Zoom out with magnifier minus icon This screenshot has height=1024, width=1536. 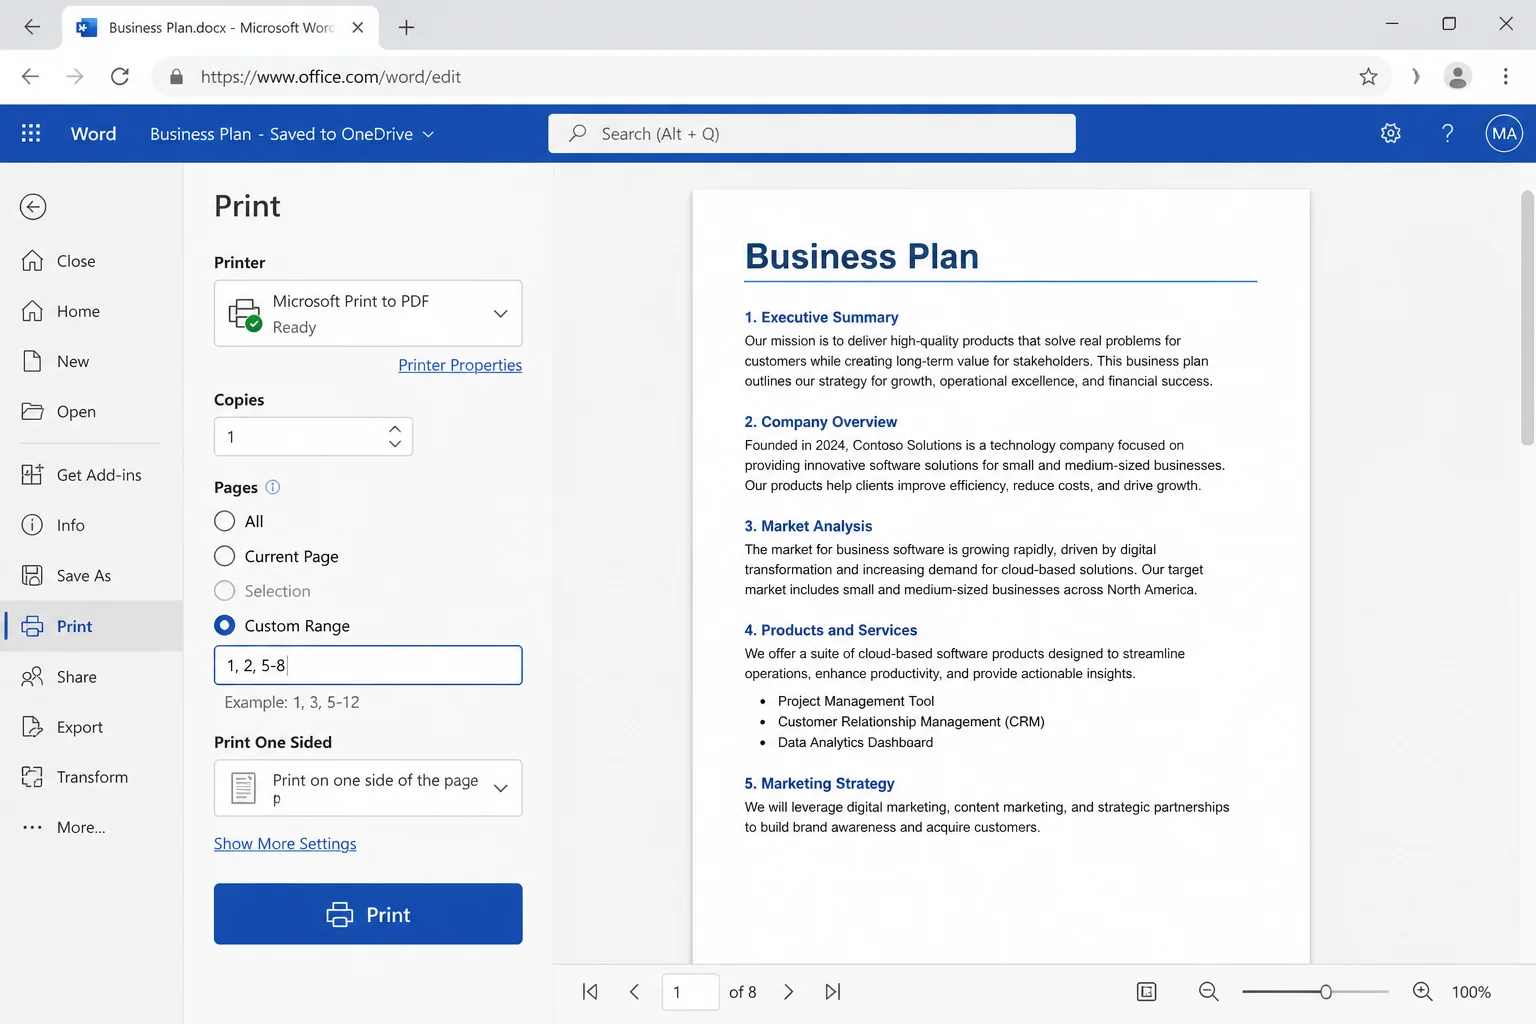tap(1208, 992)
